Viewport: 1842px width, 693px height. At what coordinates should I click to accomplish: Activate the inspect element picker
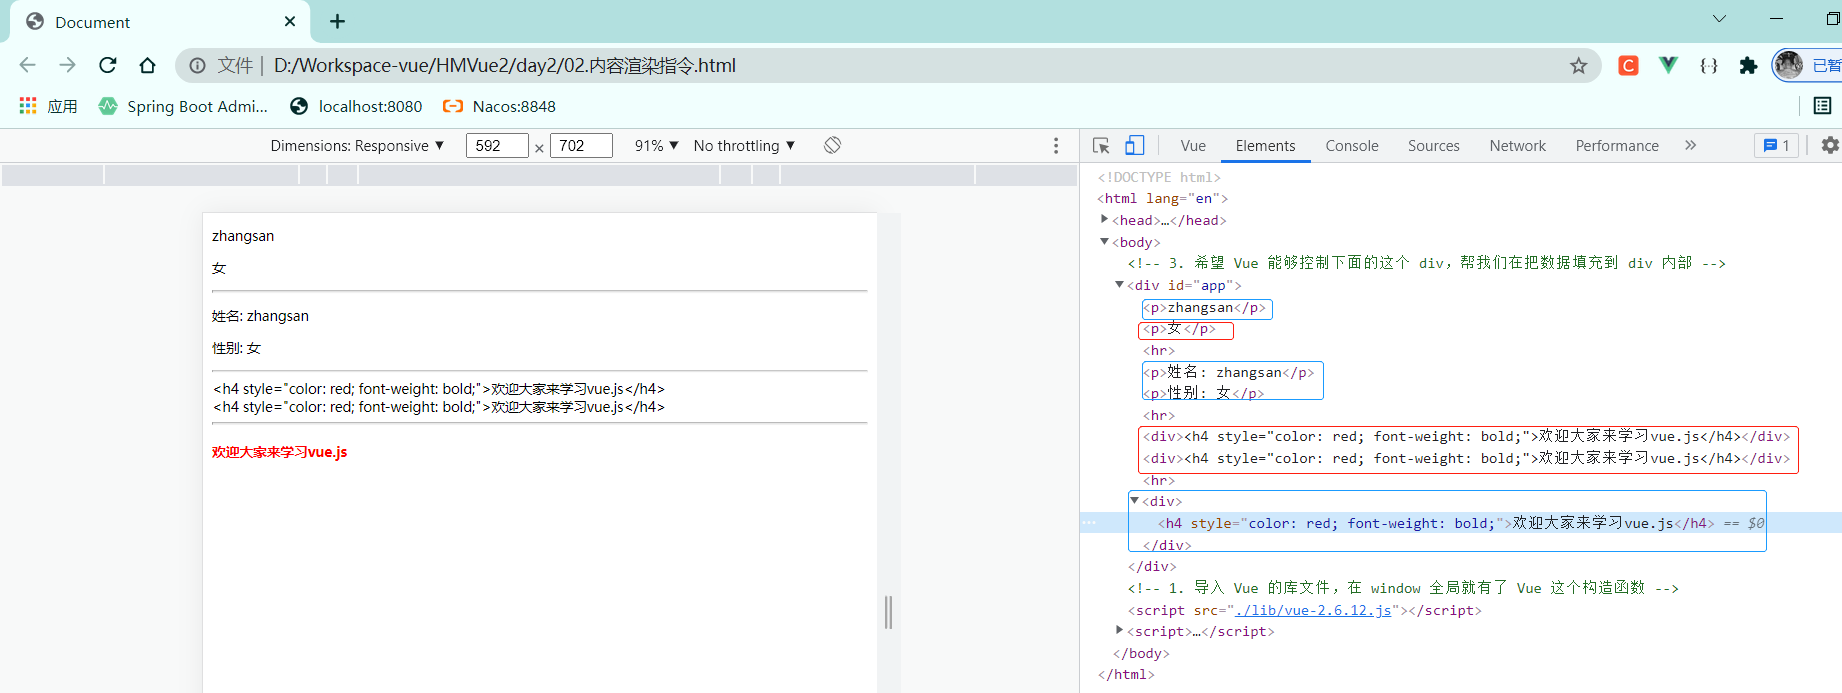1101,146
